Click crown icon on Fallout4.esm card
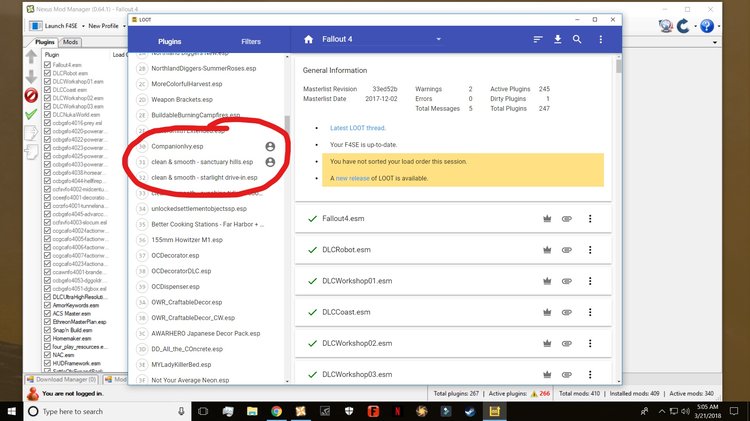 coord(547,219)
